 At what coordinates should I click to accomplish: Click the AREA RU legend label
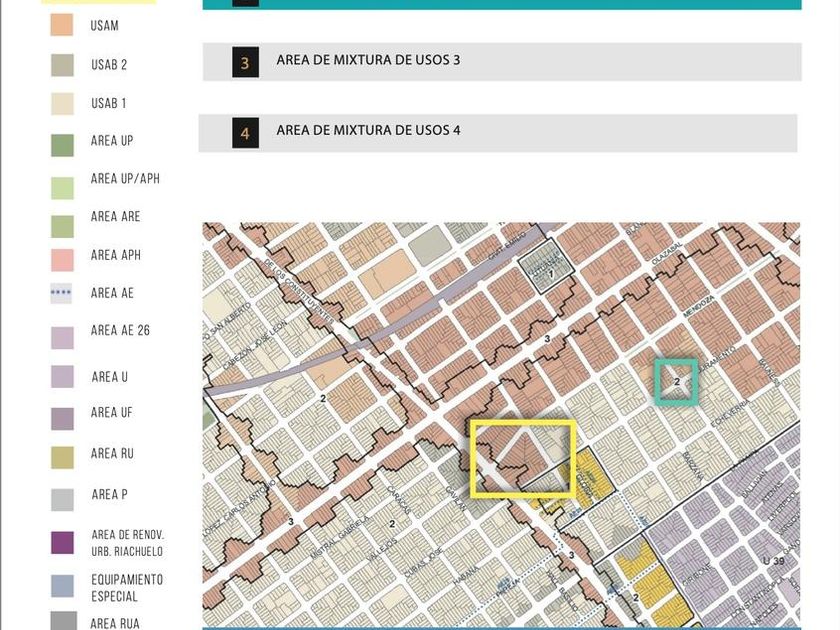point(112,454)
